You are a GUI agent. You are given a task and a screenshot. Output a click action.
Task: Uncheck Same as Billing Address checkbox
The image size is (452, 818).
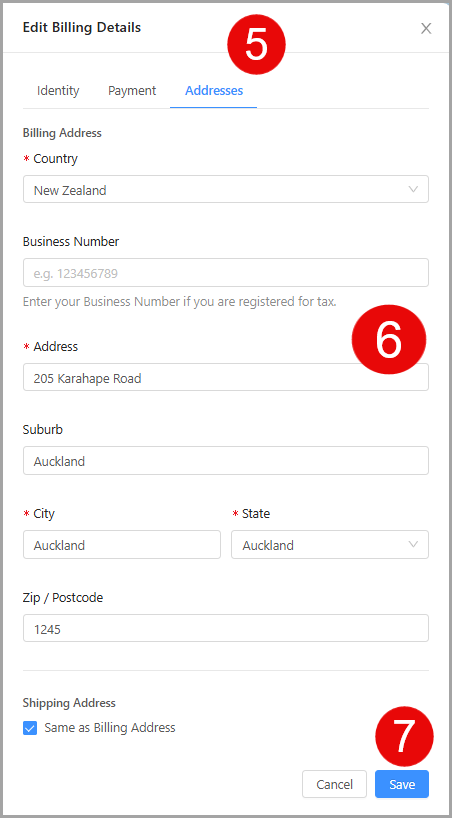coord(30,728)
